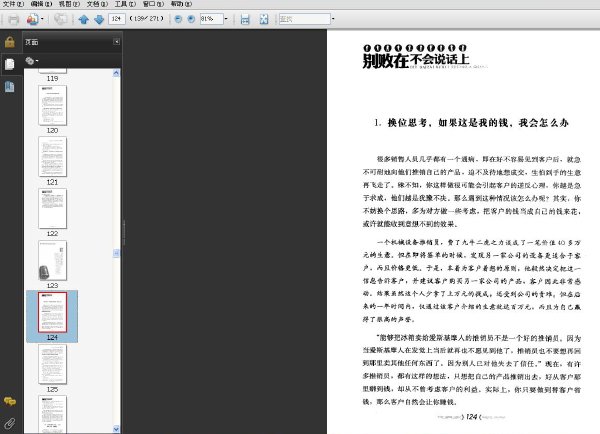Select page 123 thumbnail

[52, 261]
